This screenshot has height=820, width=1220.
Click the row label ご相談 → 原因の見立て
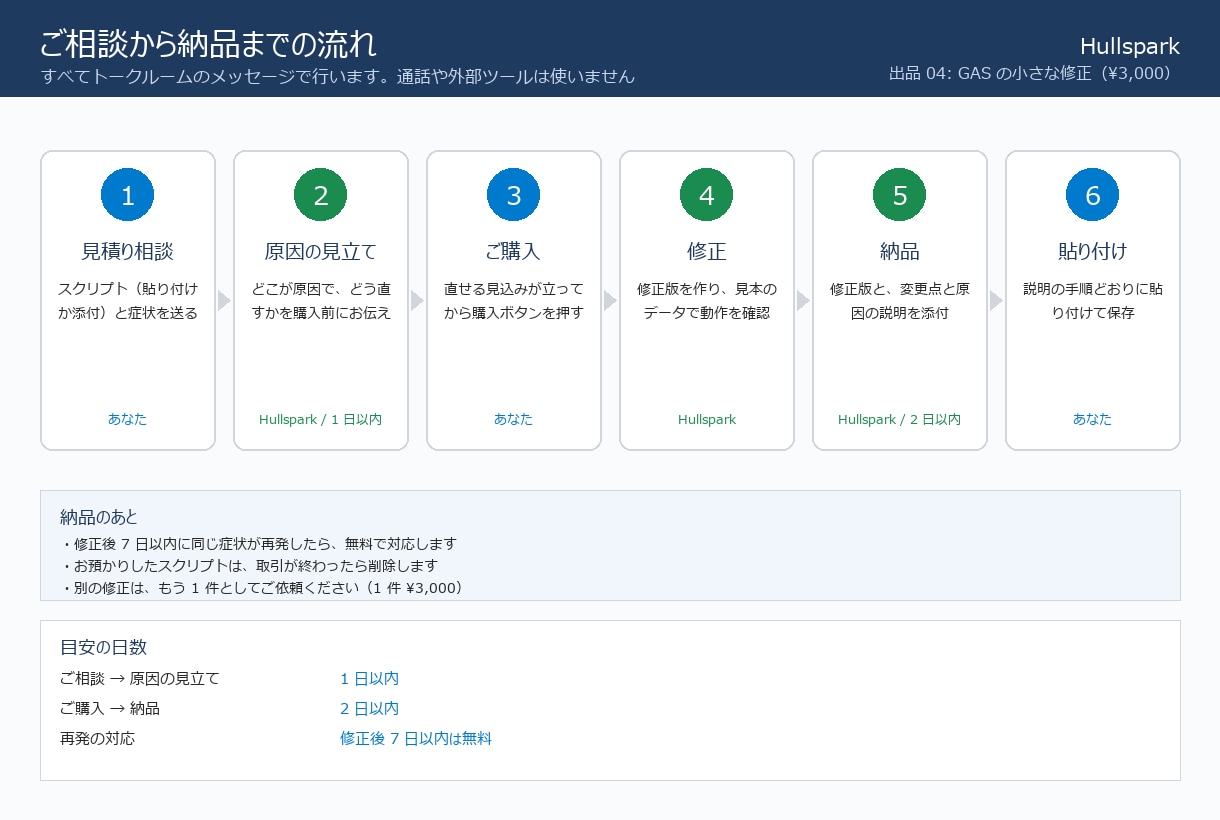point(140,679)
